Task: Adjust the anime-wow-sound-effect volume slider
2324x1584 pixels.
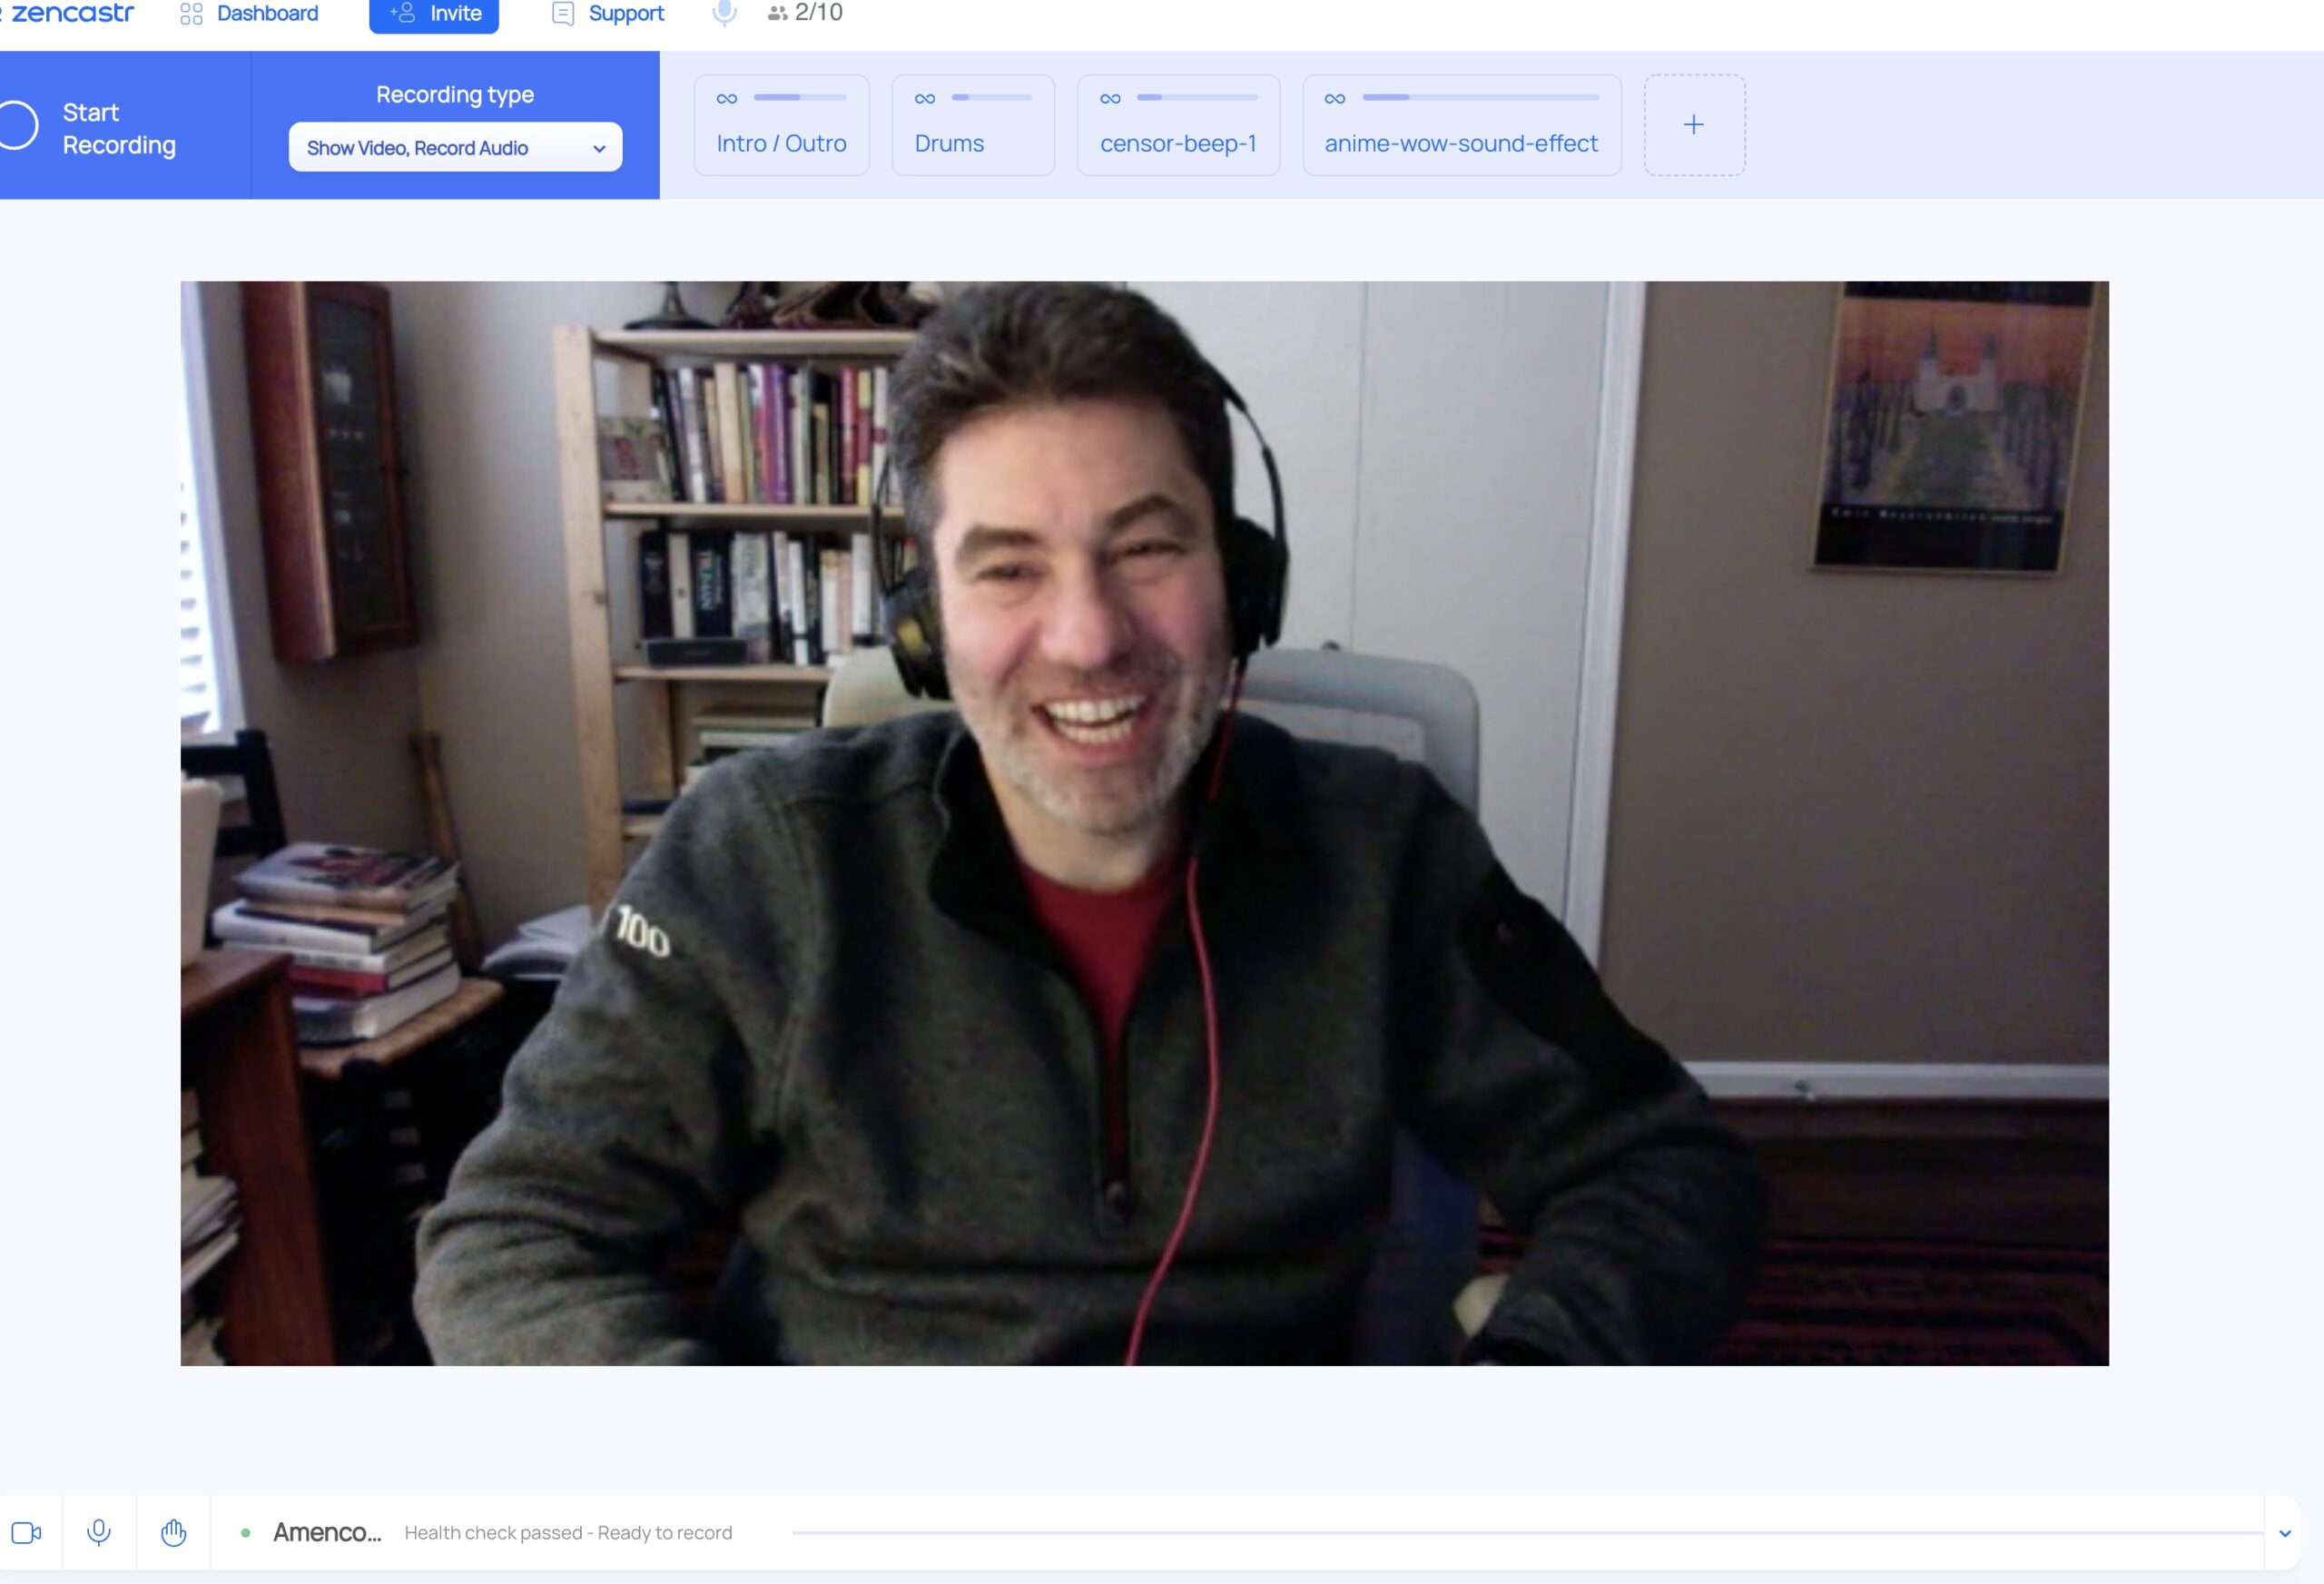Action: point(1480,97)
